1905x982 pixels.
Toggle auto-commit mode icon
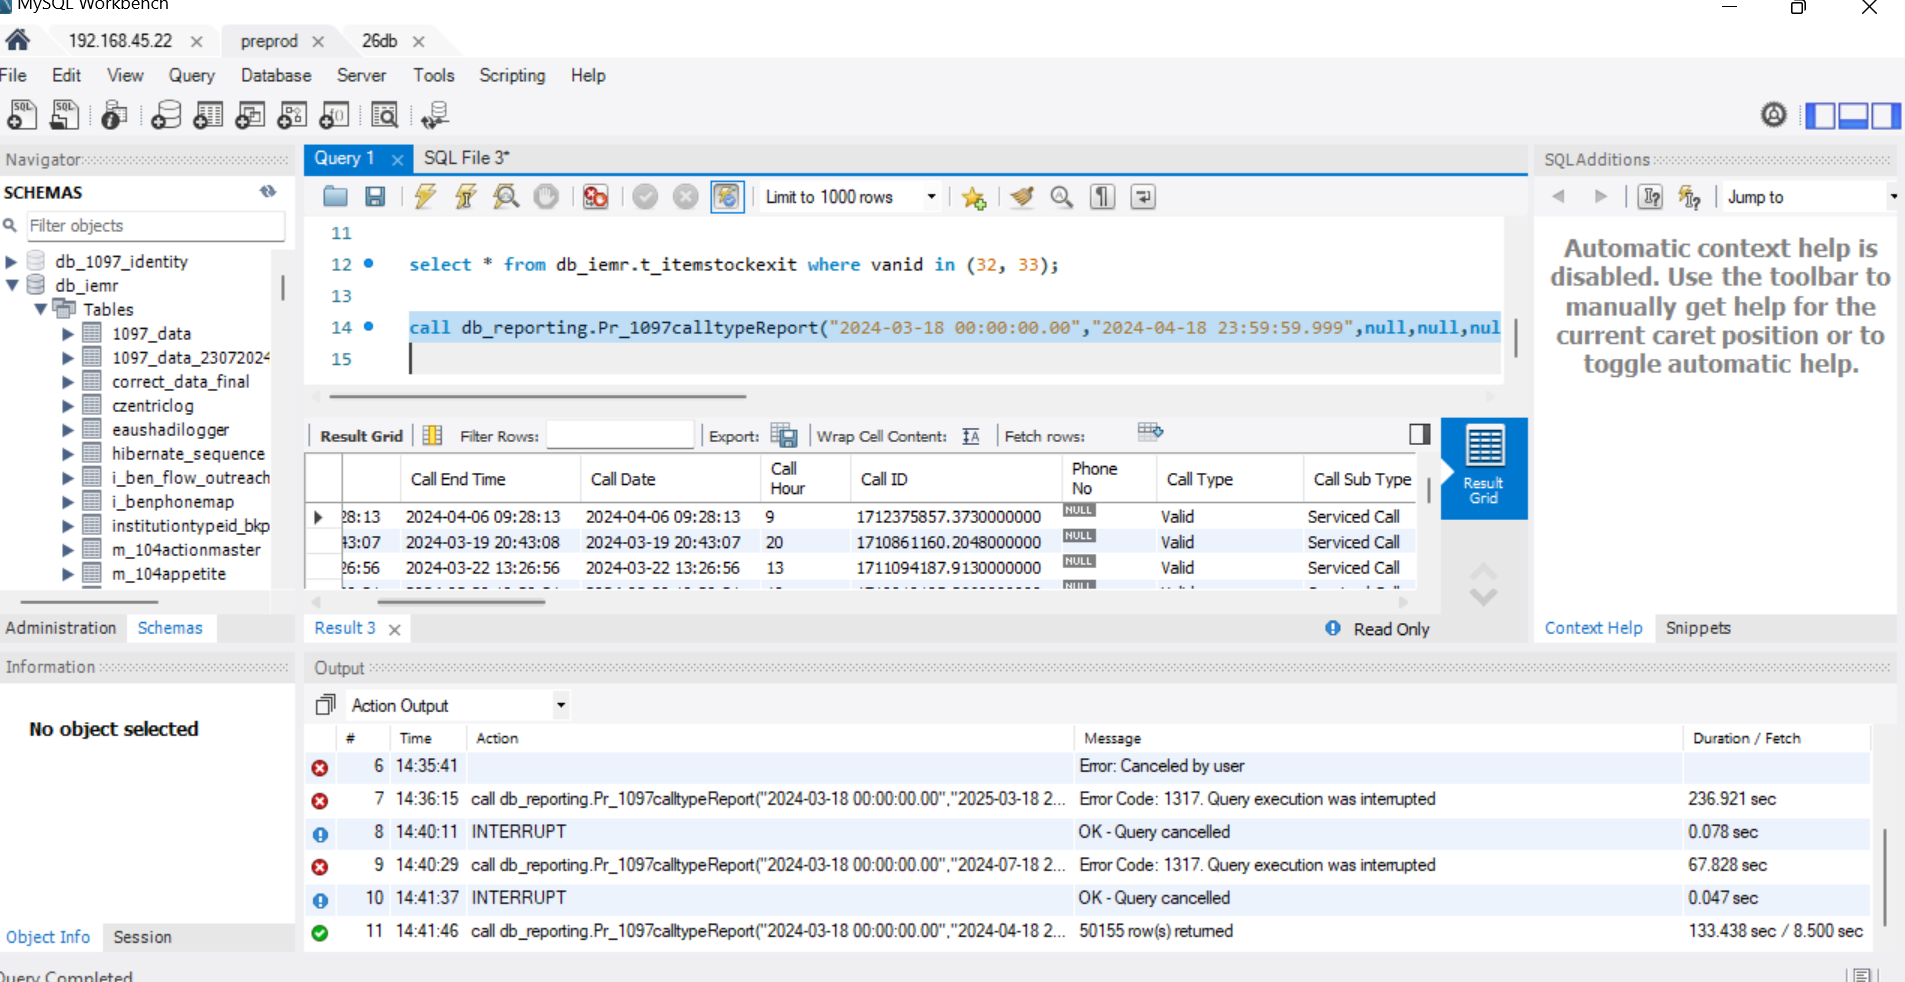click(x=727, y=197)
